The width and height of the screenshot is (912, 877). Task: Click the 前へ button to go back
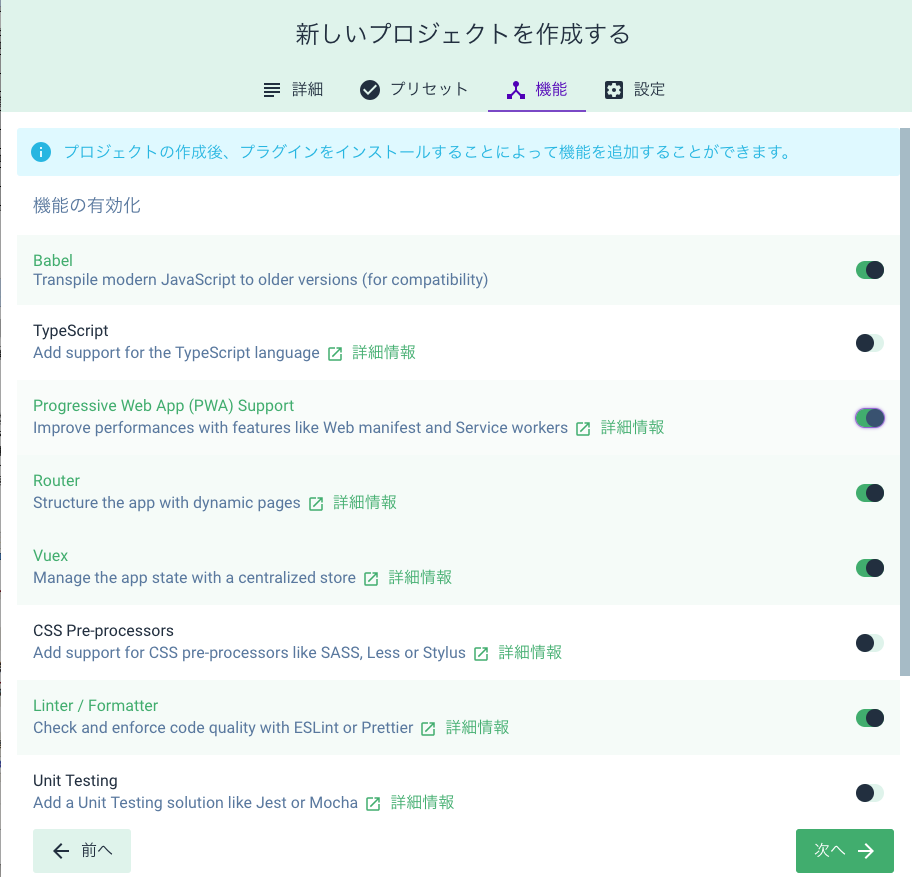(x=81, y=850)
